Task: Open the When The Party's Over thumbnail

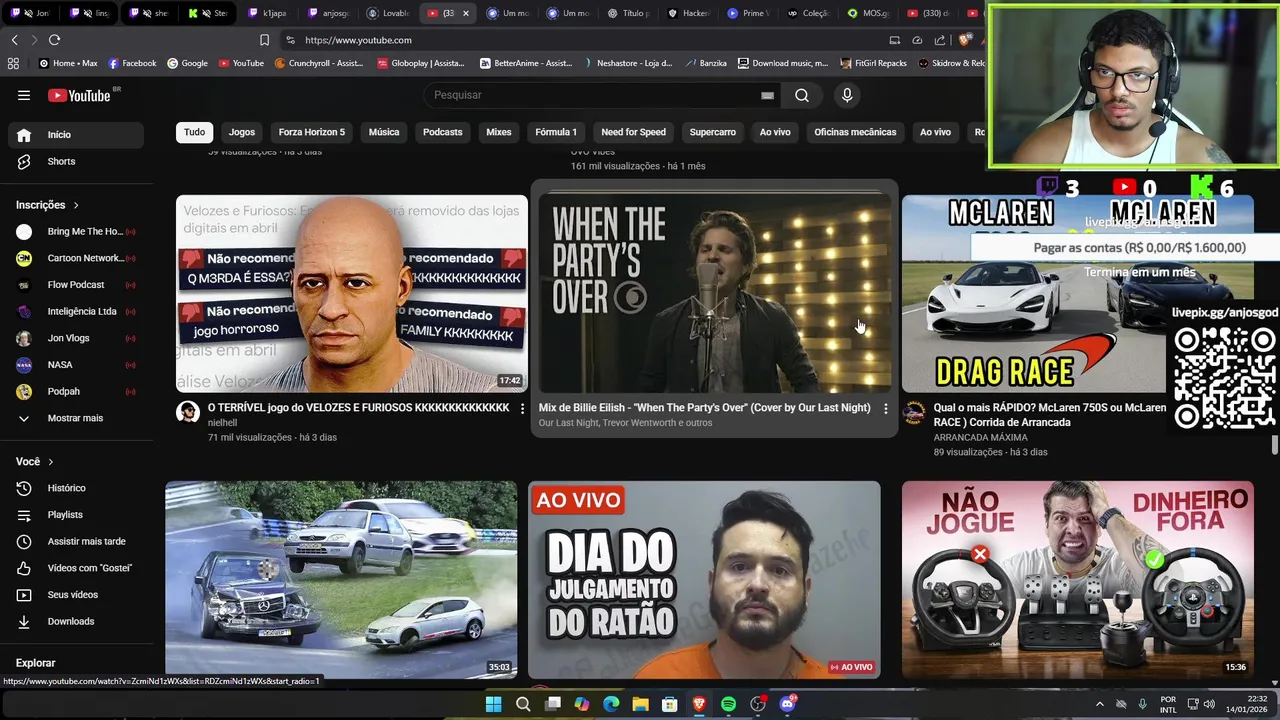Action: pyautogui.click(x=715, y=293)
